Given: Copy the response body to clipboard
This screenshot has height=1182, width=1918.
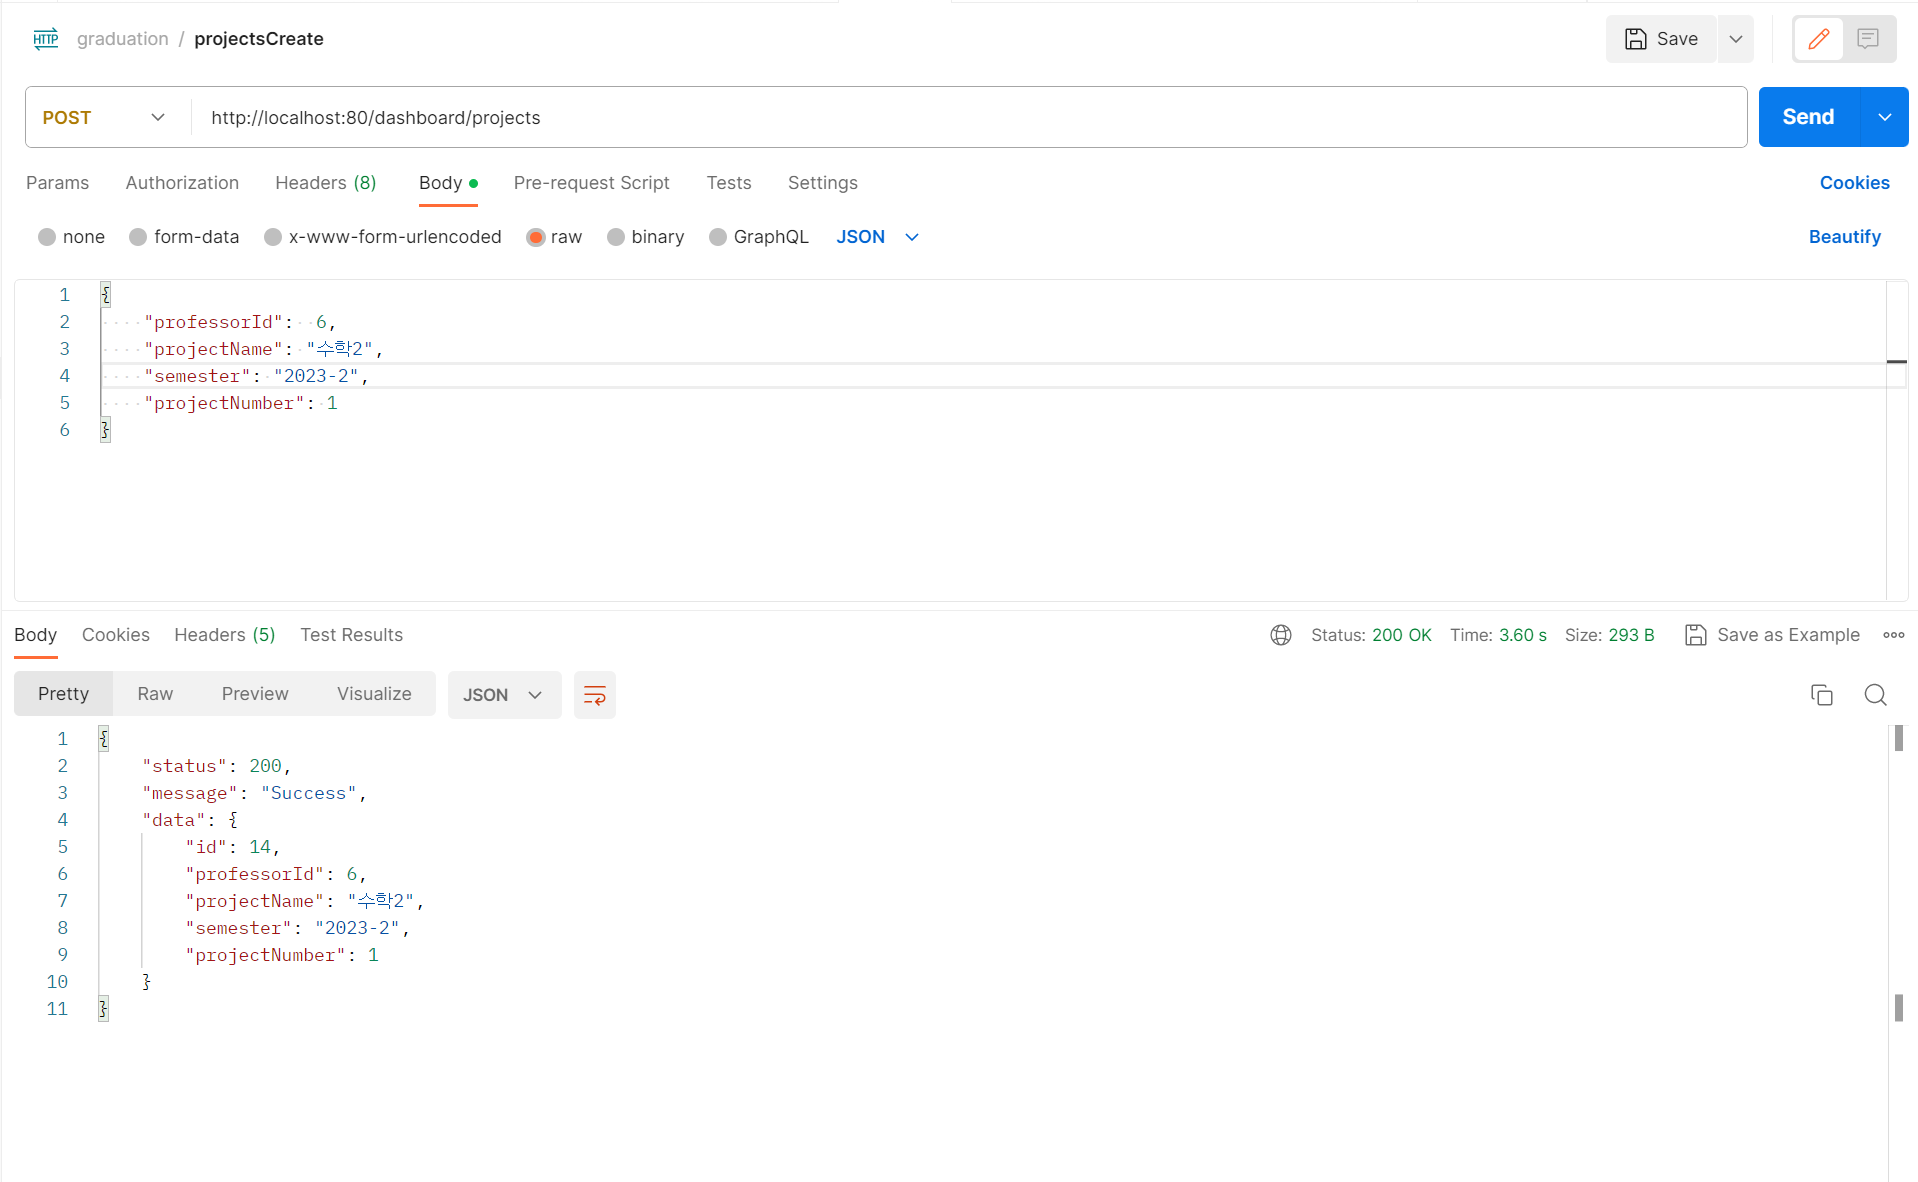Looking at the screenshot, I should point(1822,695).
